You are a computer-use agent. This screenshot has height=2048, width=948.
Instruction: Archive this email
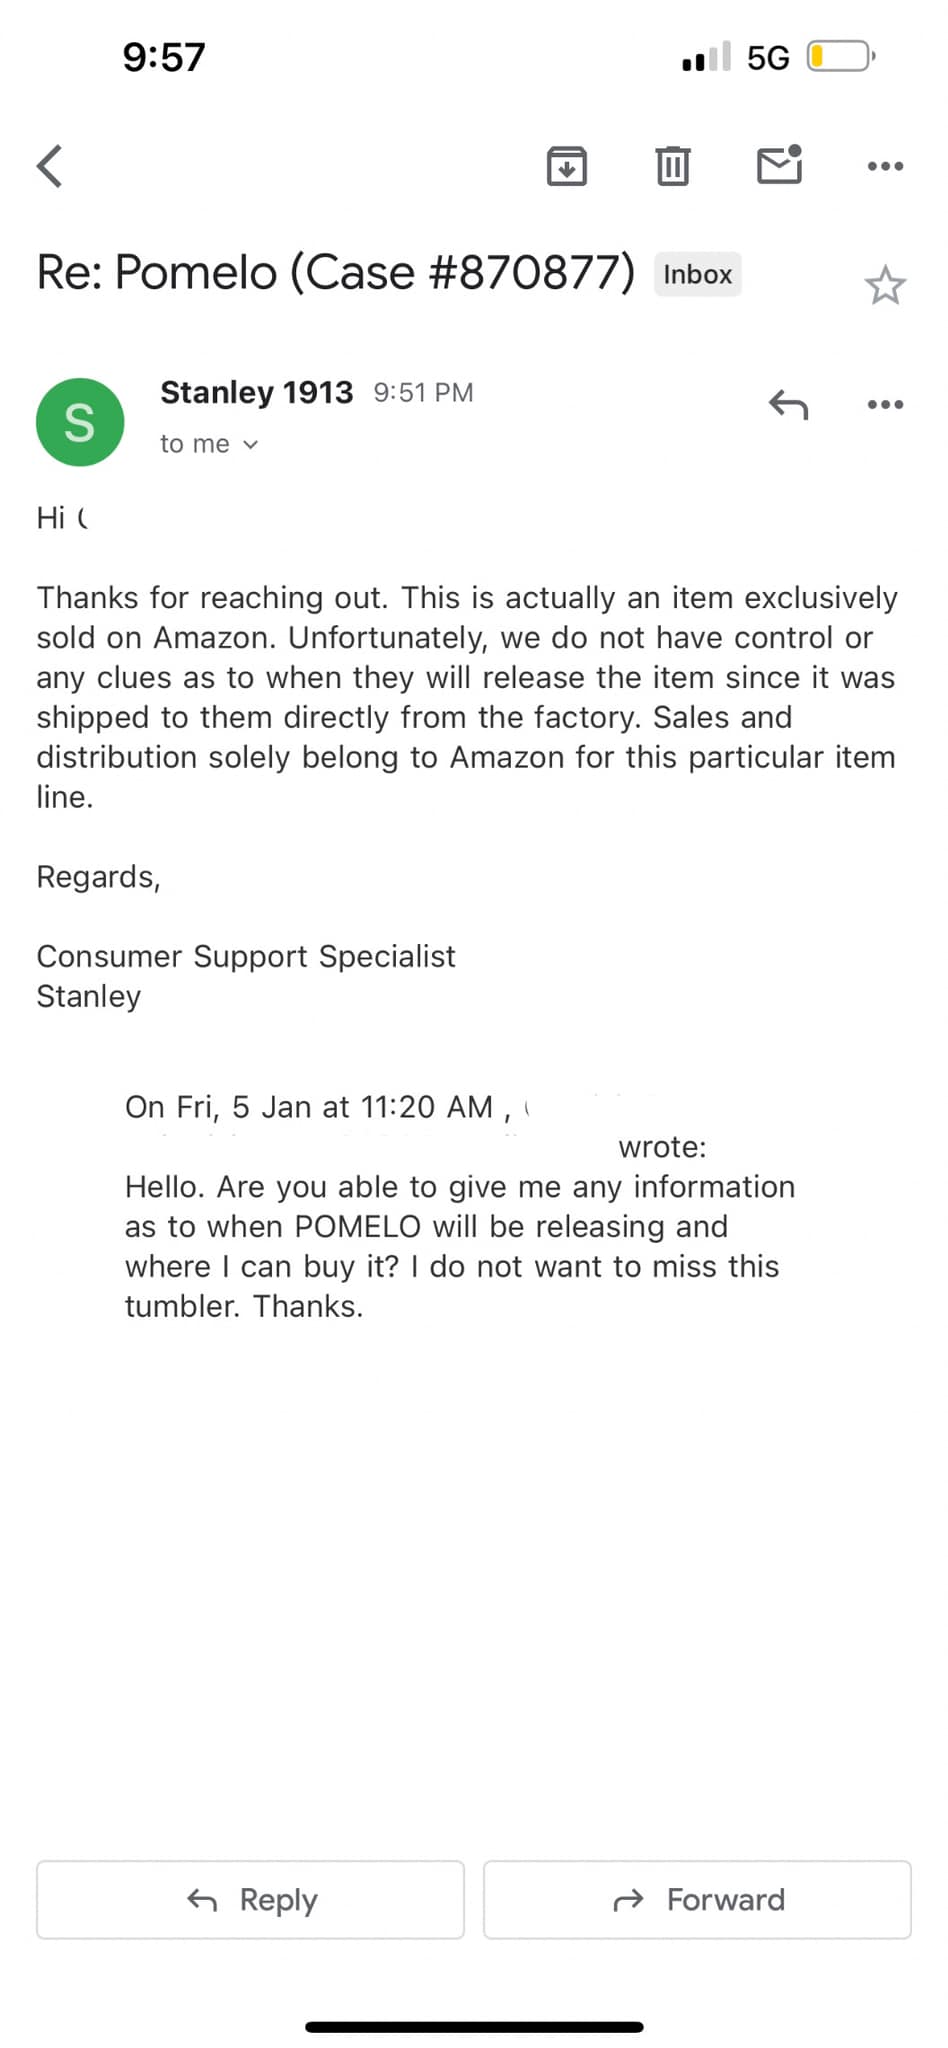tap(567, 166)
